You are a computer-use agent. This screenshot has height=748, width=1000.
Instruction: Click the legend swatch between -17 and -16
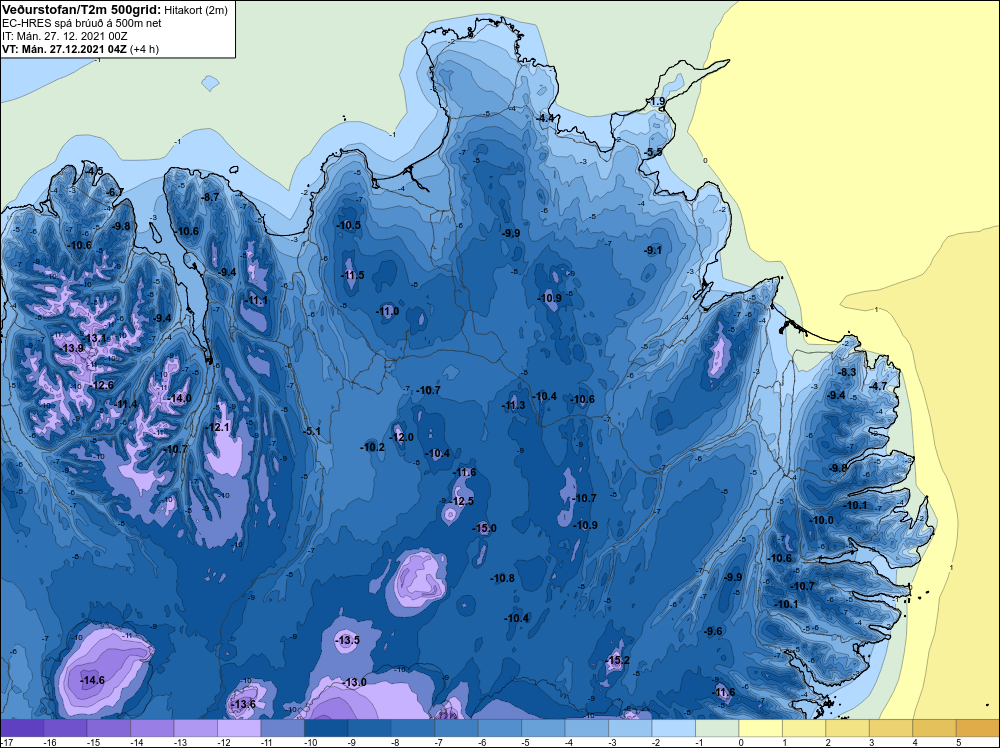pos(22,728)
